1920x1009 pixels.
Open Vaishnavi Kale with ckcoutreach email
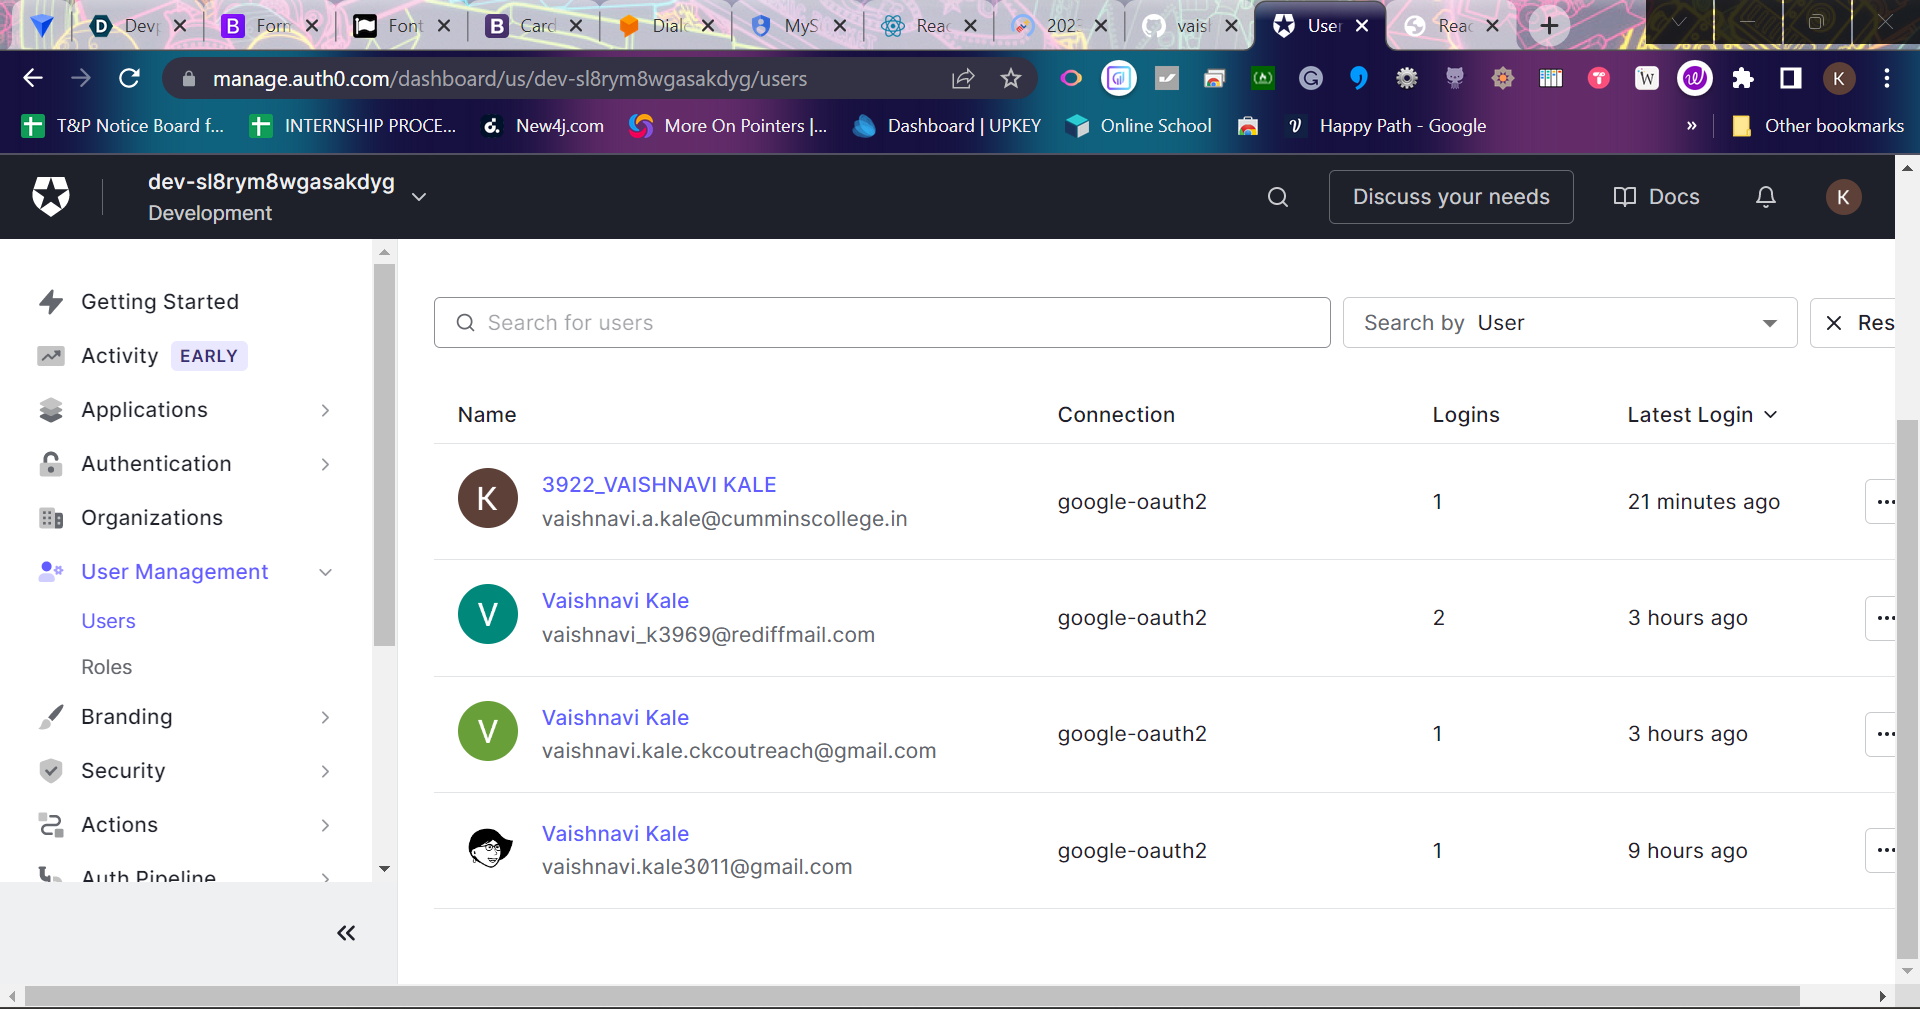point(615,718)
